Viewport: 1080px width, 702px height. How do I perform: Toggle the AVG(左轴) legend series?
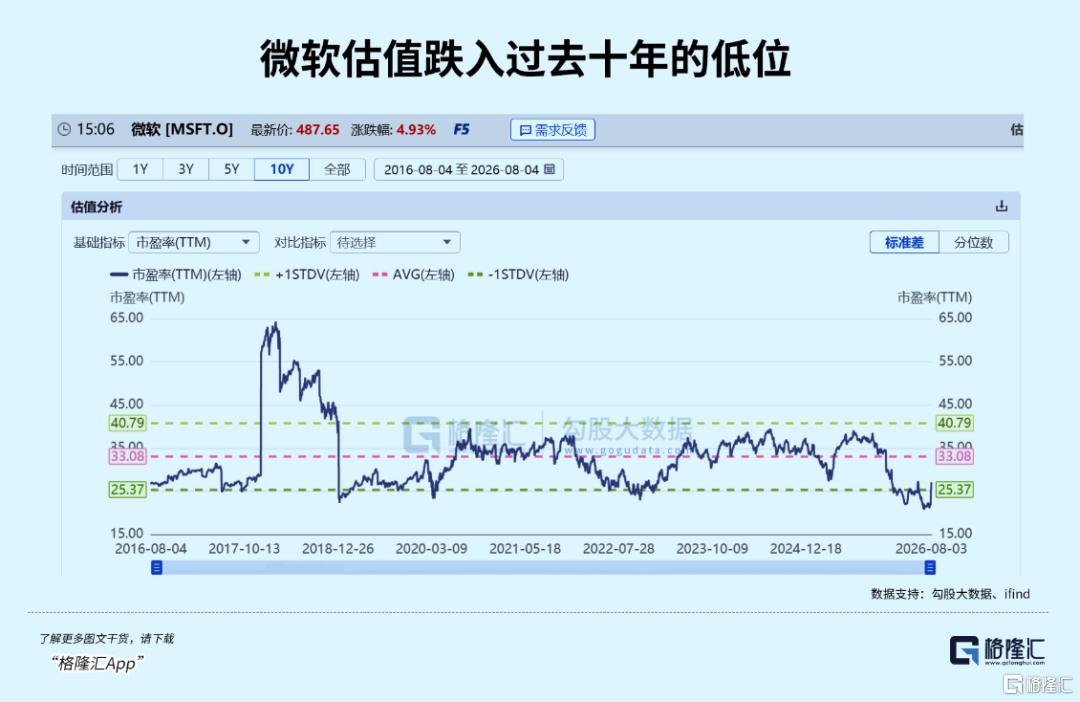pos(413,275)
